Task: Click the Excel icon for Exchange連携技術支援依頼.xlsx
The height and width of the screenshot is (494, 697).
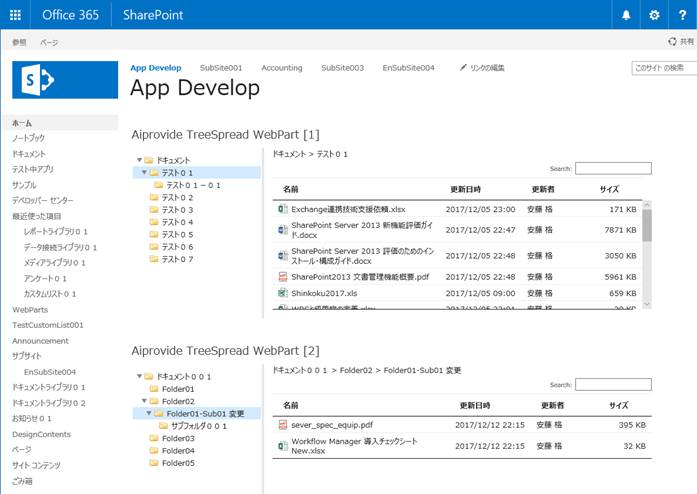Action: [x=282, y=209]
